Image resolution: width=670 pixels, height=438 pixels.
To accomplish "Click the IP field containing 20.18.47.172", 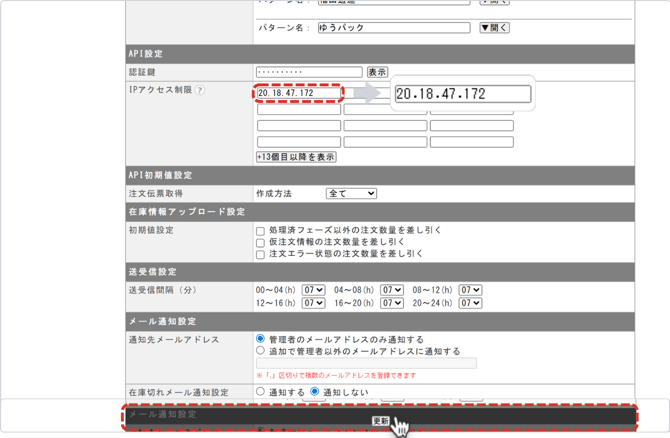I will point(298,93).
